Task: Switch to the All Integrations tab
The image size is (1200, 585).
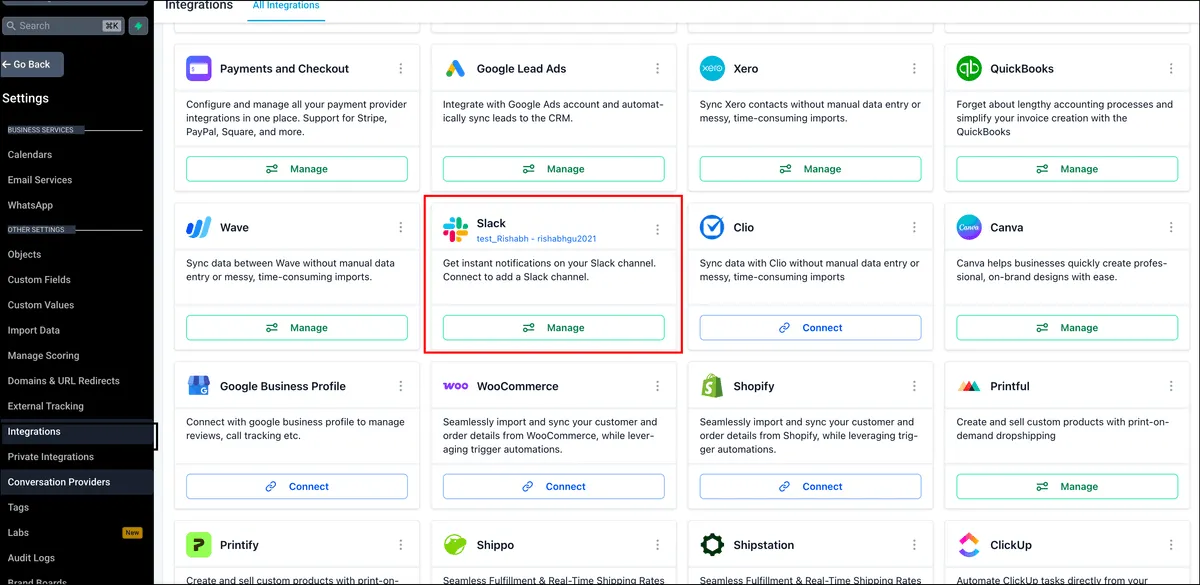Action: click(286, 6)
